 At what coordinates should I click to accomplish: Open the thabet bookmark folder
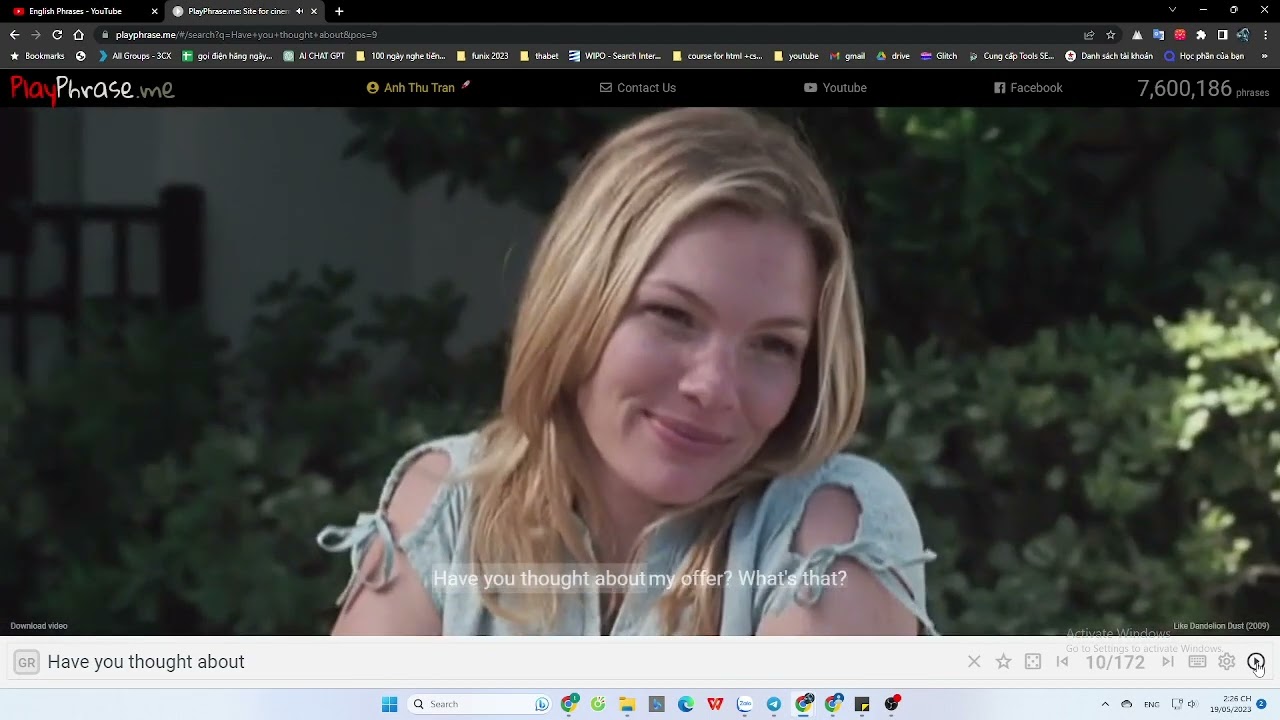[x=539, y=56]
